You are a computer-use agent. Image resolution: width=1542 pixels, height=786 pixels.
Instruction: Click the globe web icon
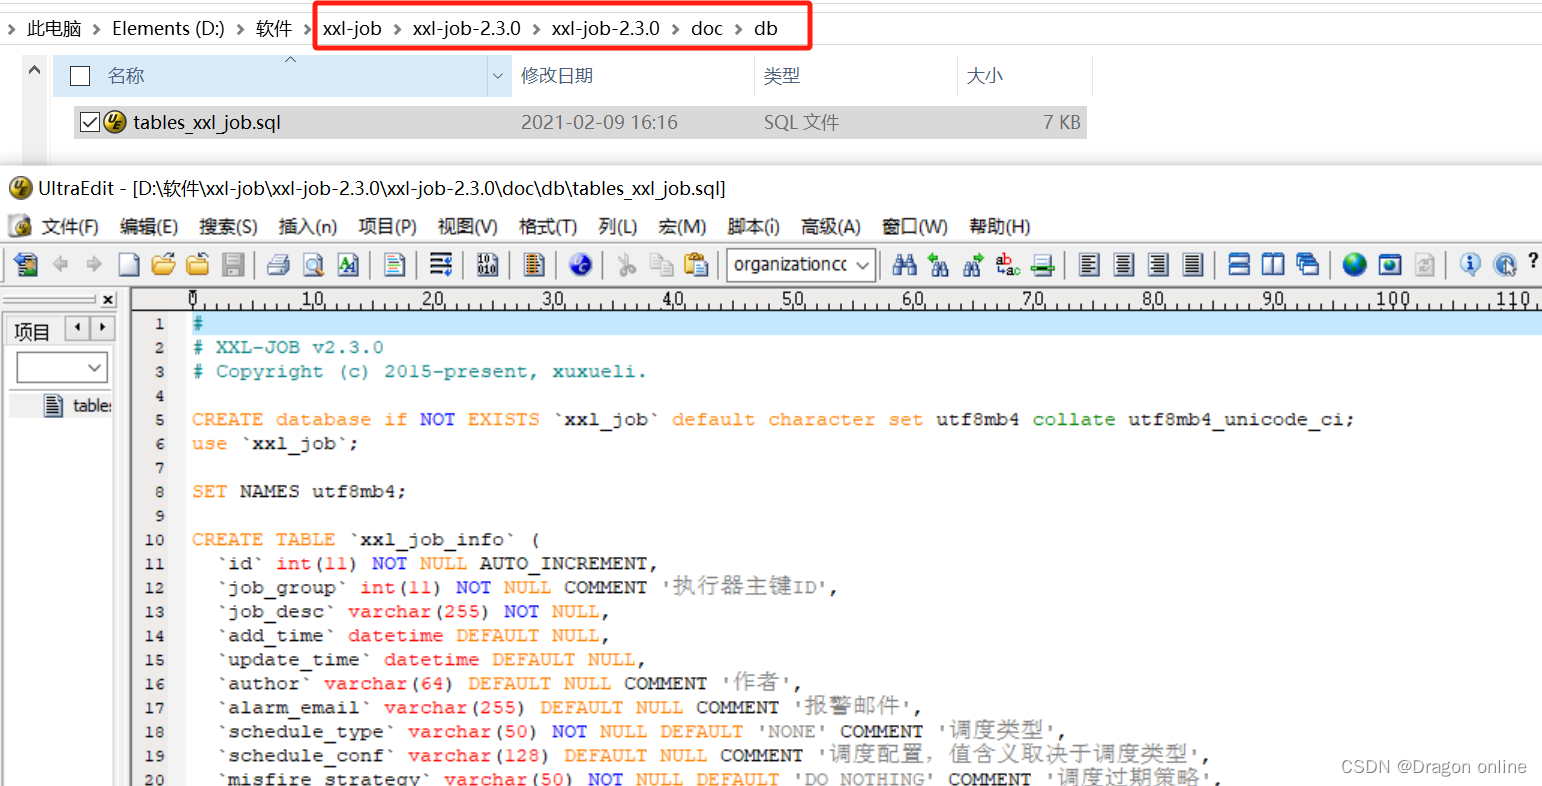[x=1354, y=264]
